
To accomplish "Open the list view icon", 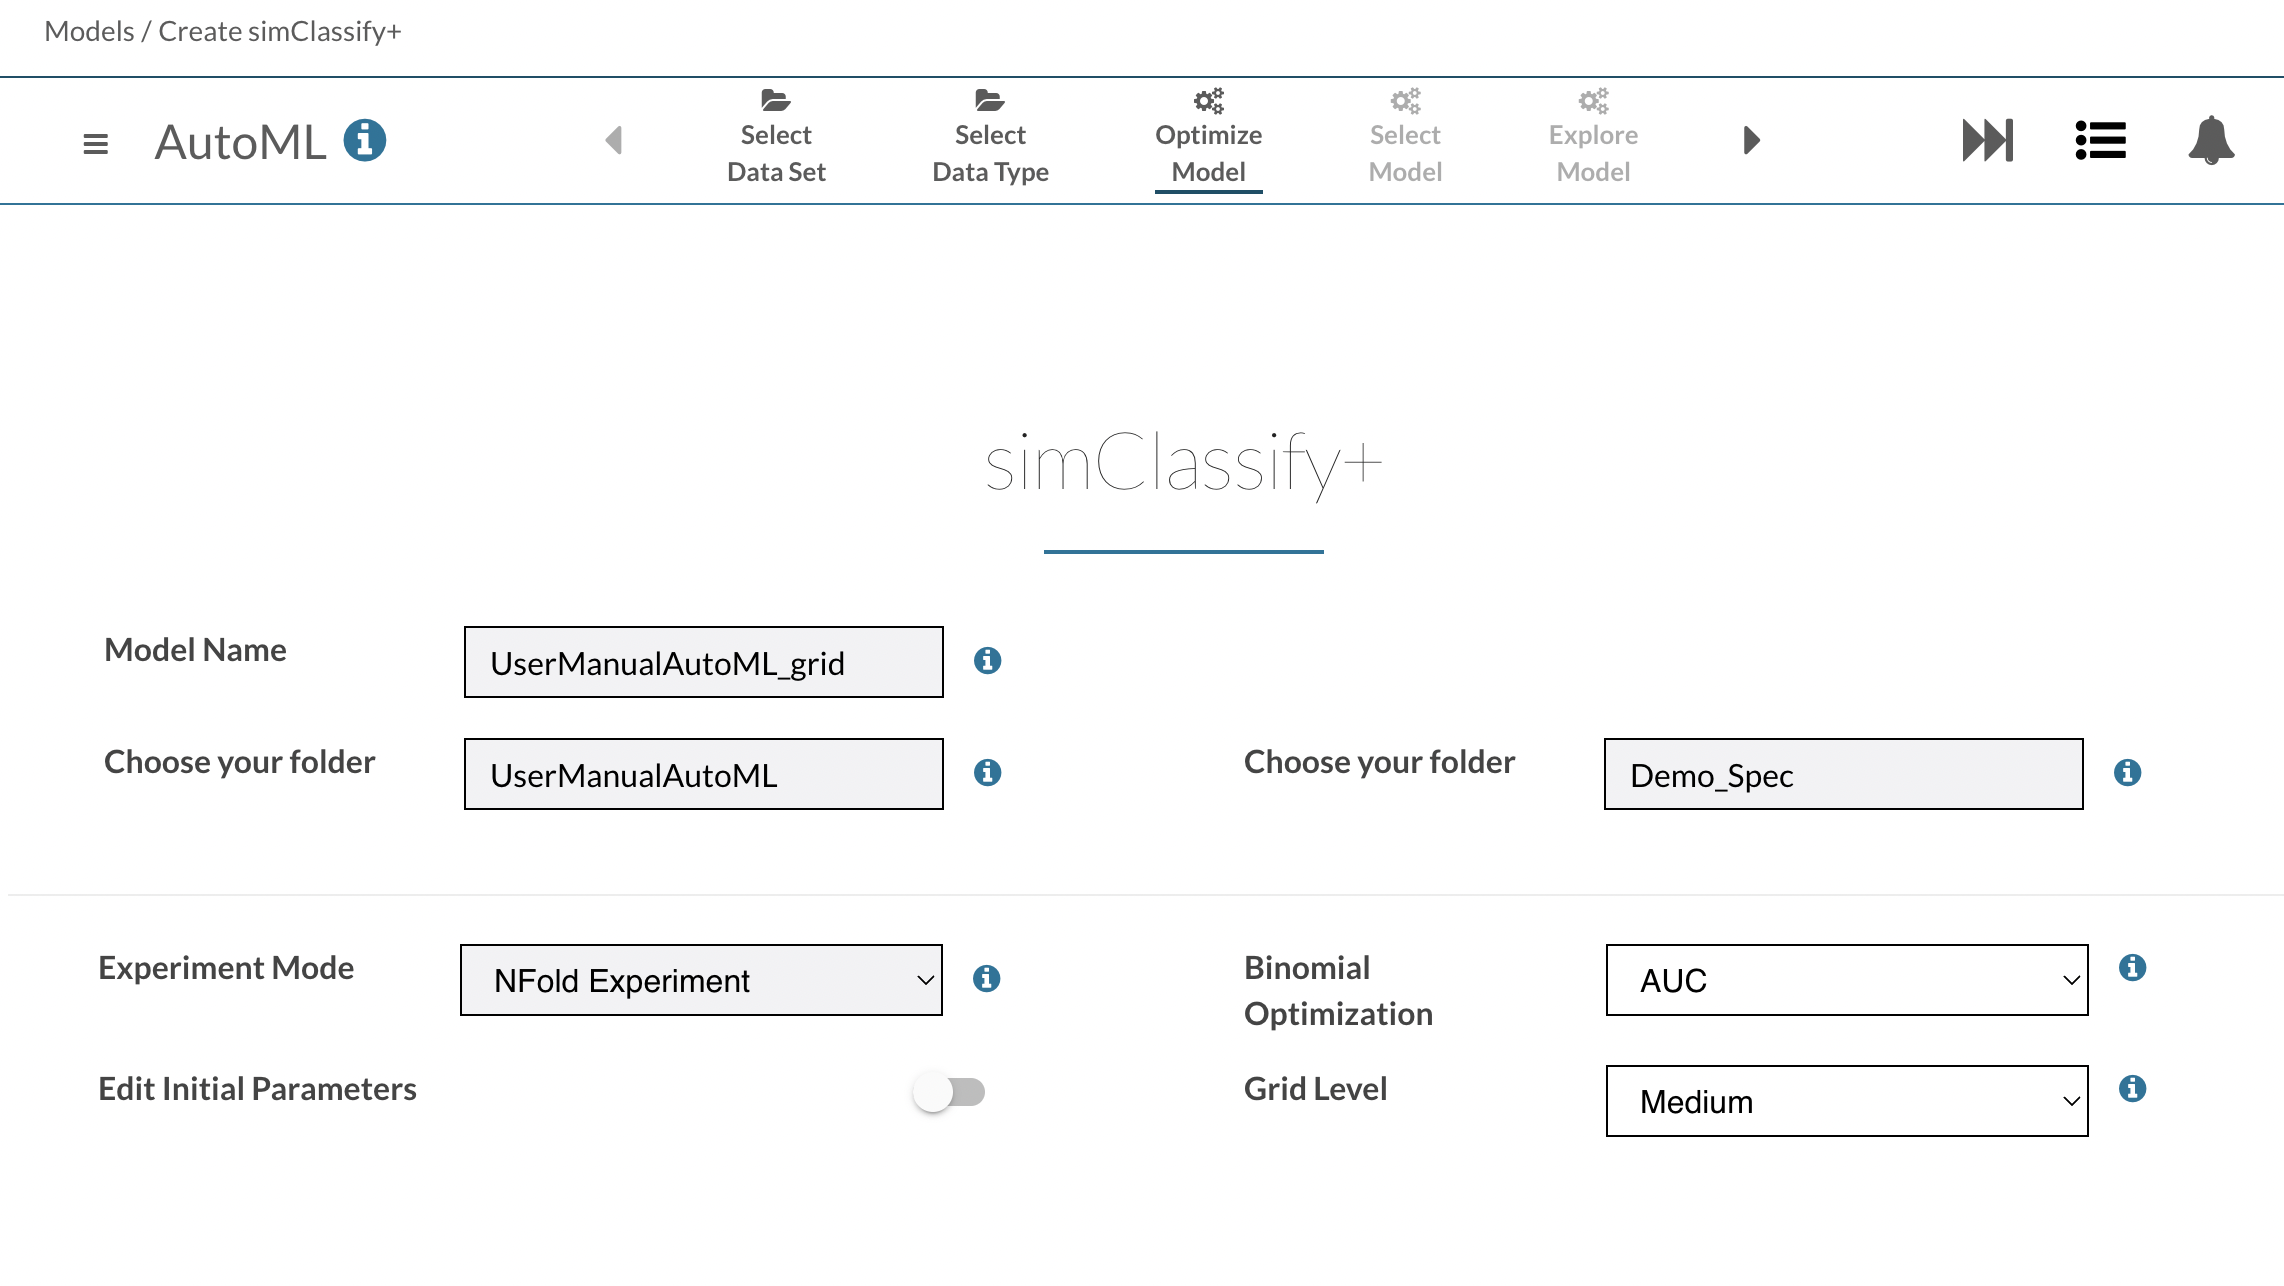I will [2100, 140].
